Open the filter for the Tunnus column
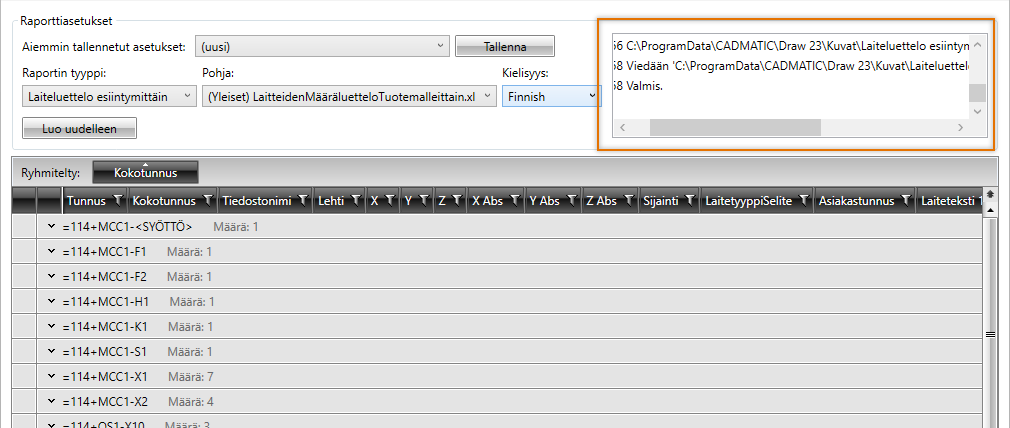This screenshot has height=428, width=1010. click(x=115, y=201)
